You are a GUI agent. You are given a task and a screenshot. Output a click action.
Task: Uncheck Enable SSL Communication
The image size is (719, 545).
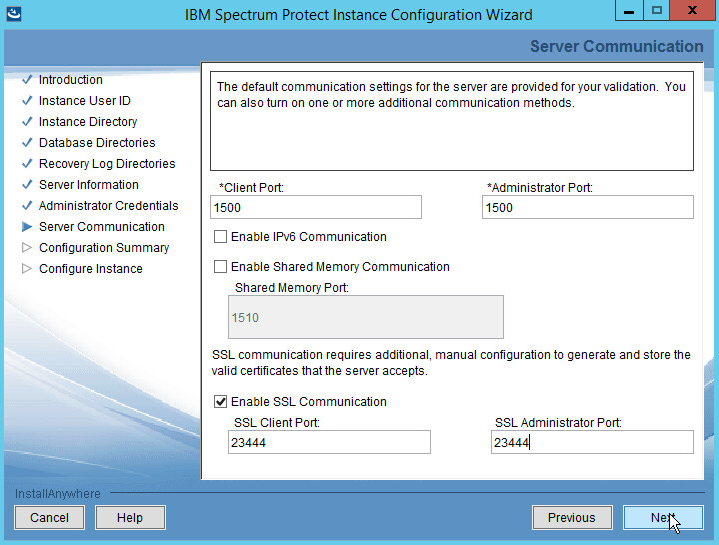pos(220,402)
